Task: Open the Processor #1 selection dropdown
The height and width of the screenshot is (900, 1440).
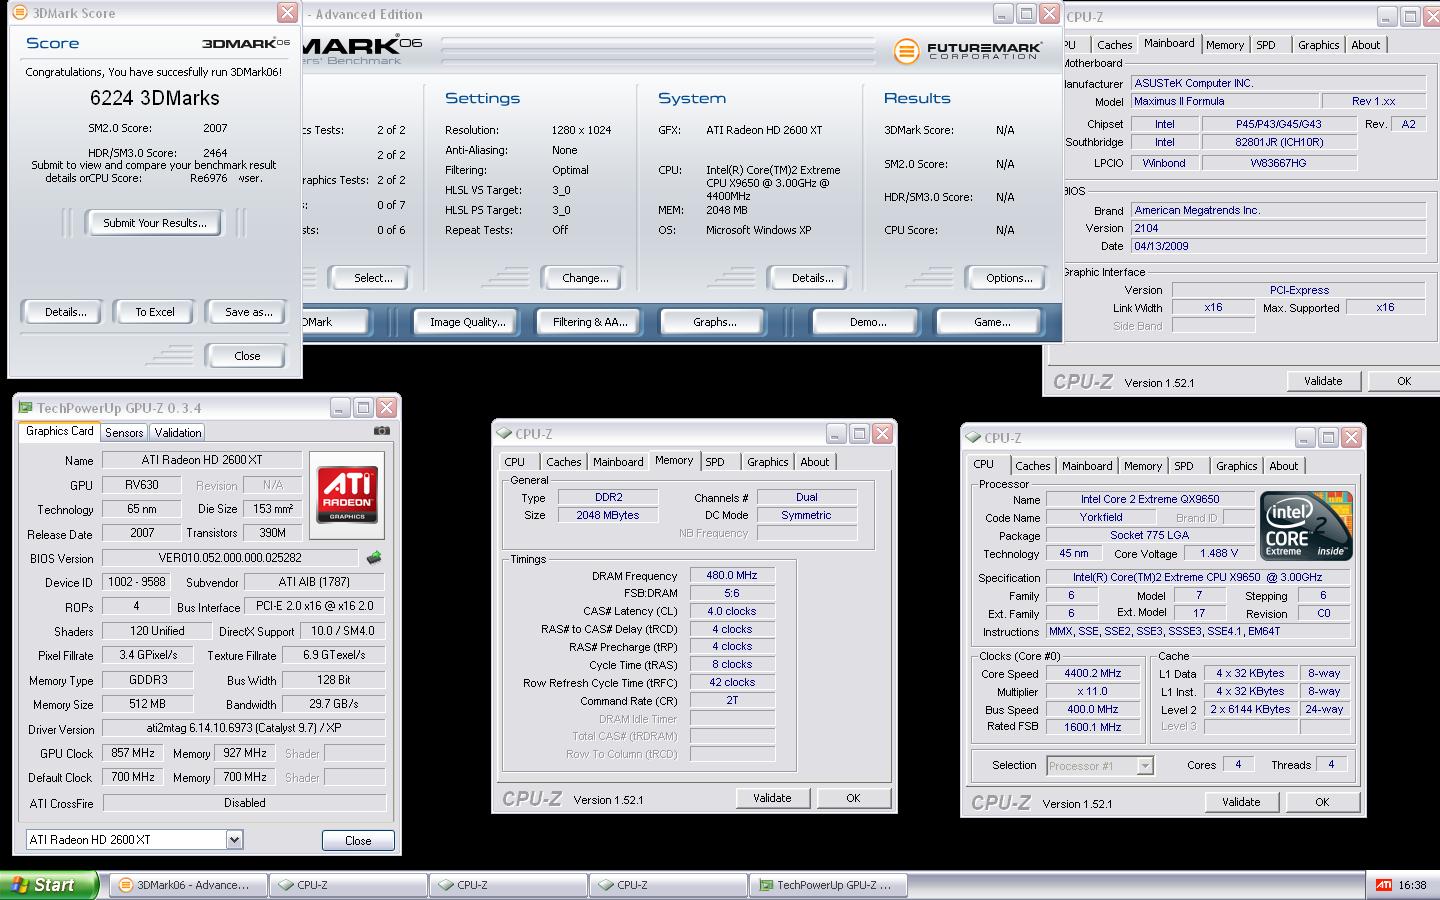Action: coord(1145,766)
